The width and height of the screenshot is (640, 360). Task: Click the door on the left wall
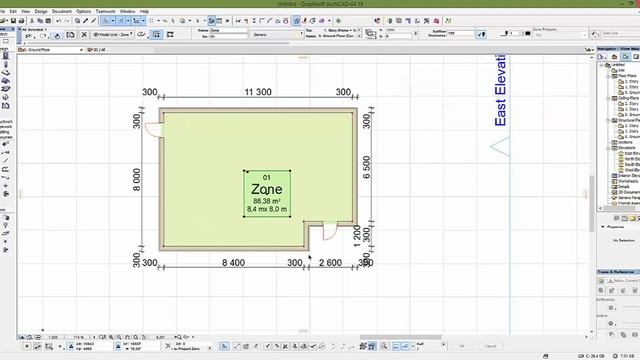[154, 129]
